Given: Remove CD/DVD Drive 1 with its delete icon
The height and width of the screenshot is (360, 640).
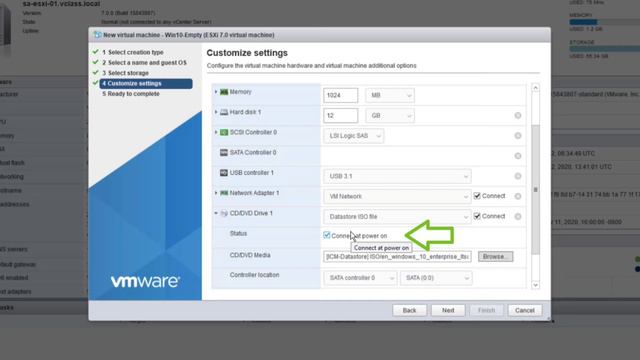Looking at the screenshot, I should tap(518, 216).
